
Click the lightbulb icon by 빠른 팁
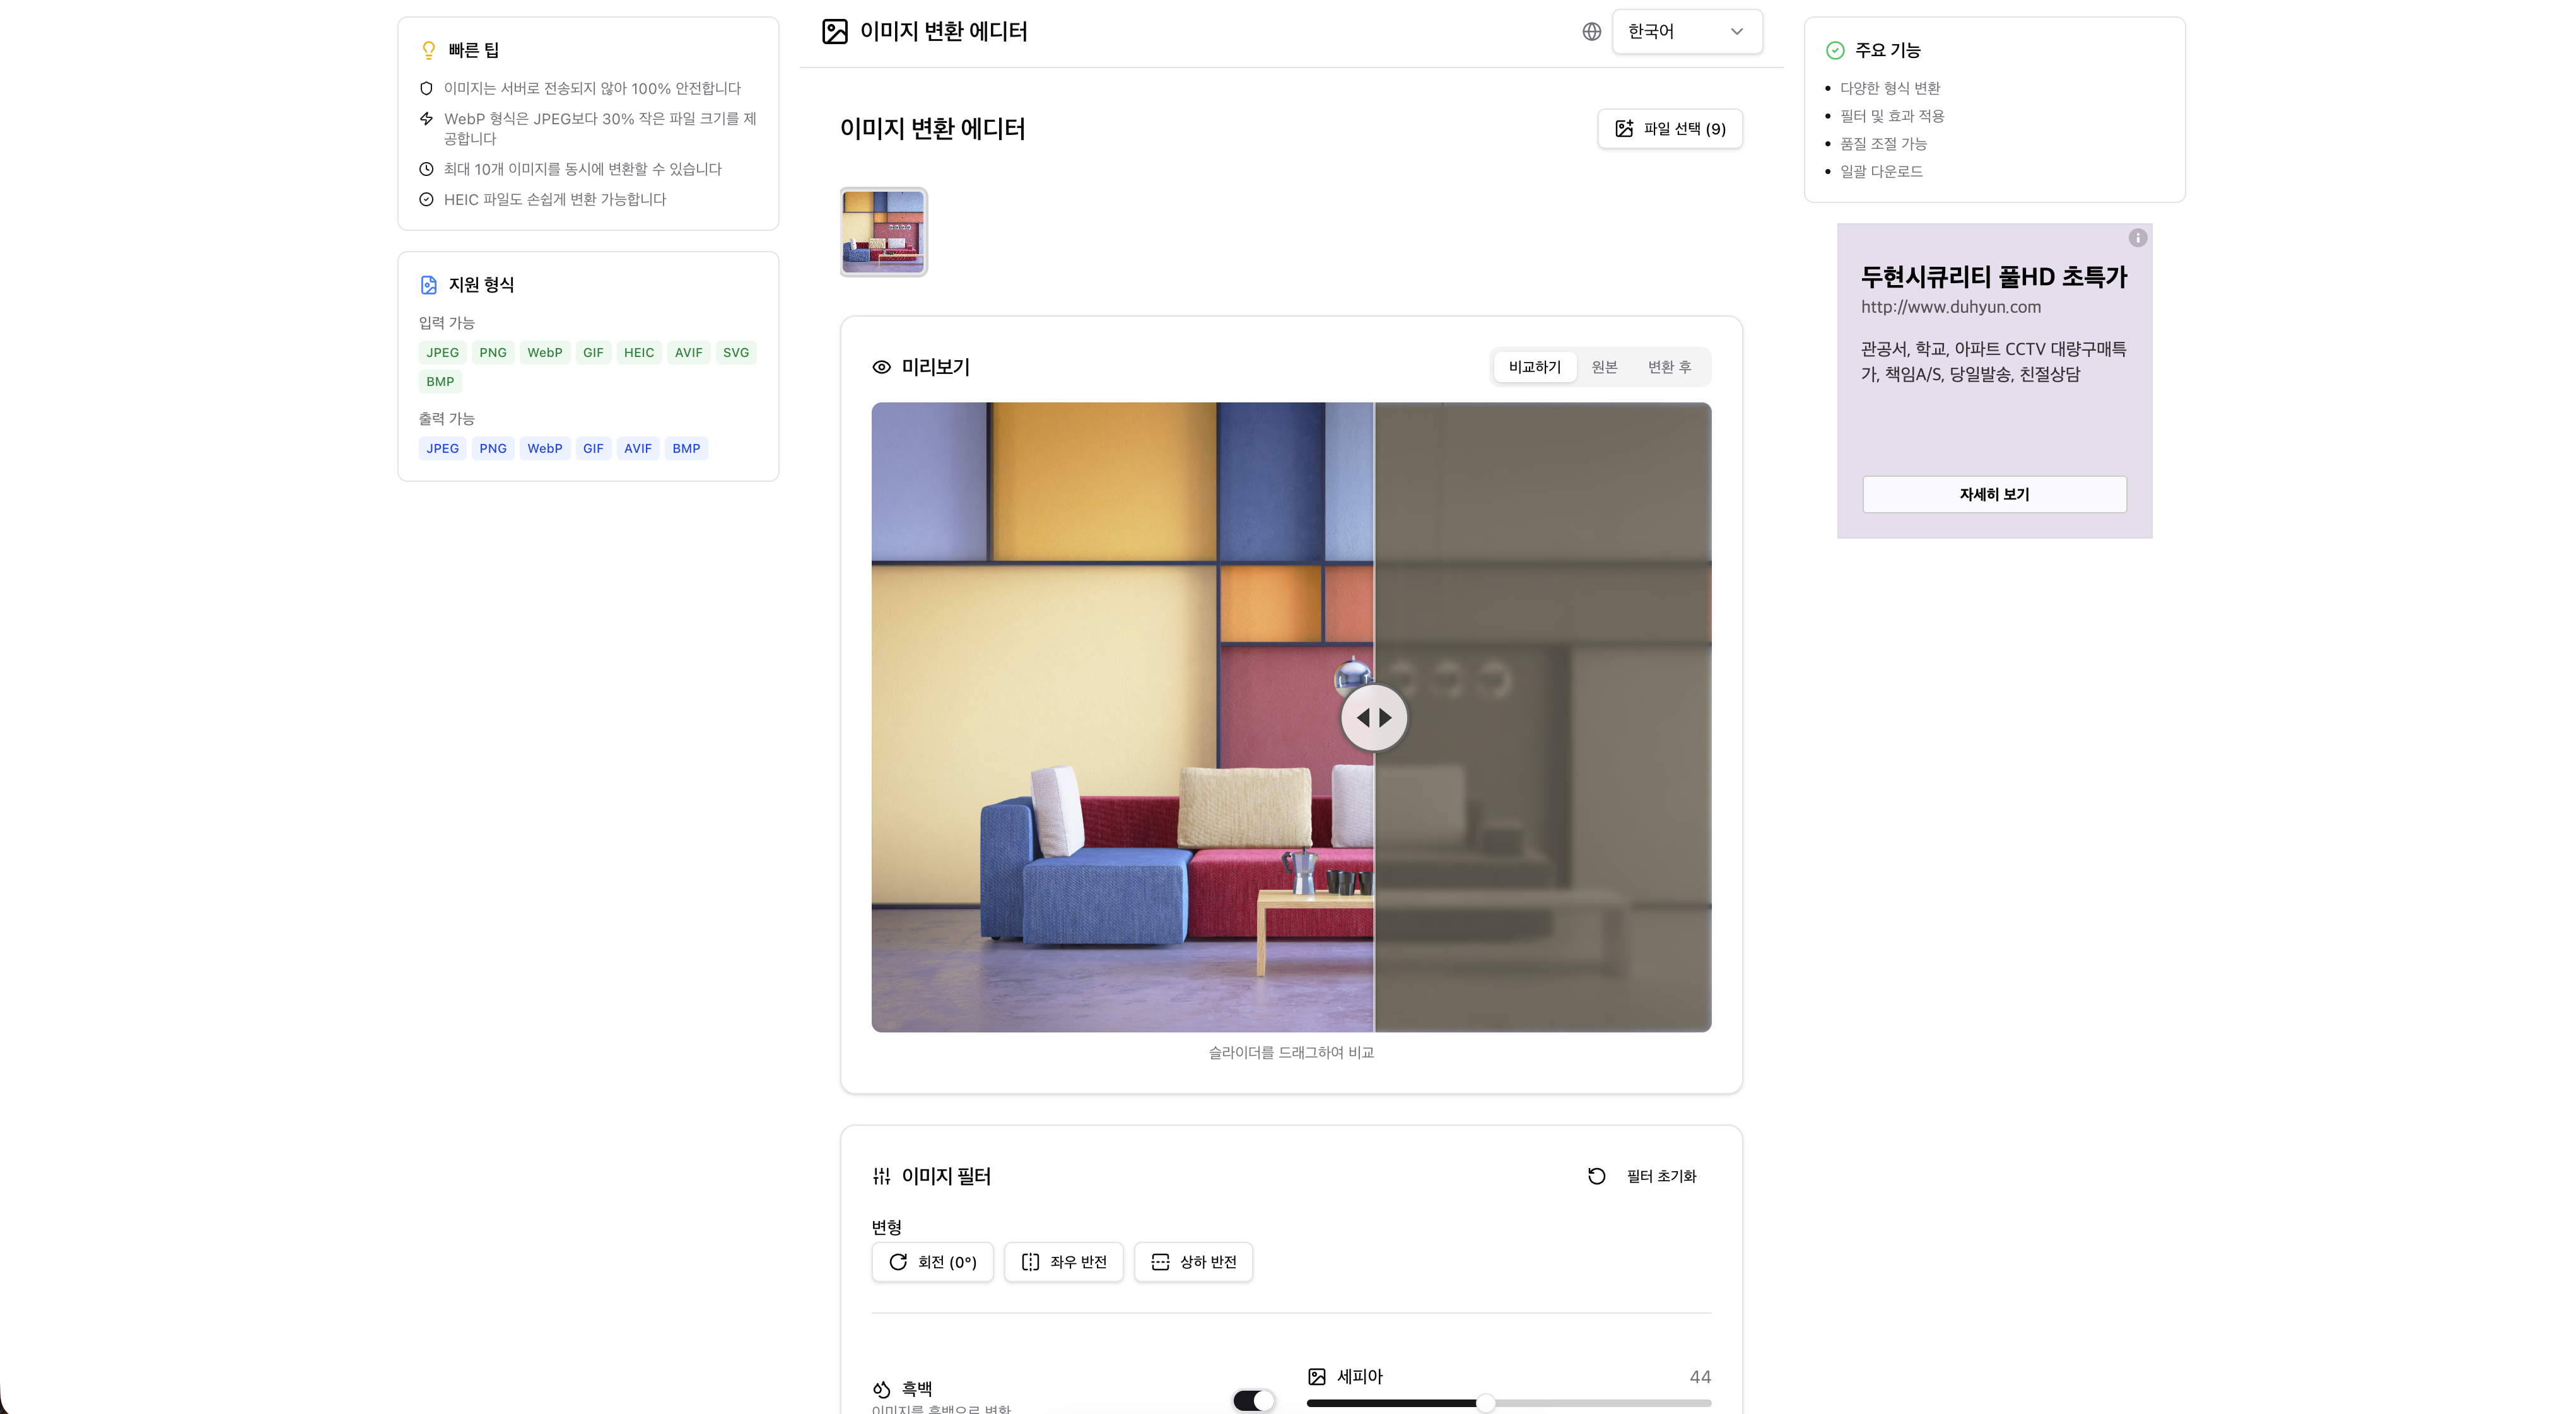[x=428, y=50]
